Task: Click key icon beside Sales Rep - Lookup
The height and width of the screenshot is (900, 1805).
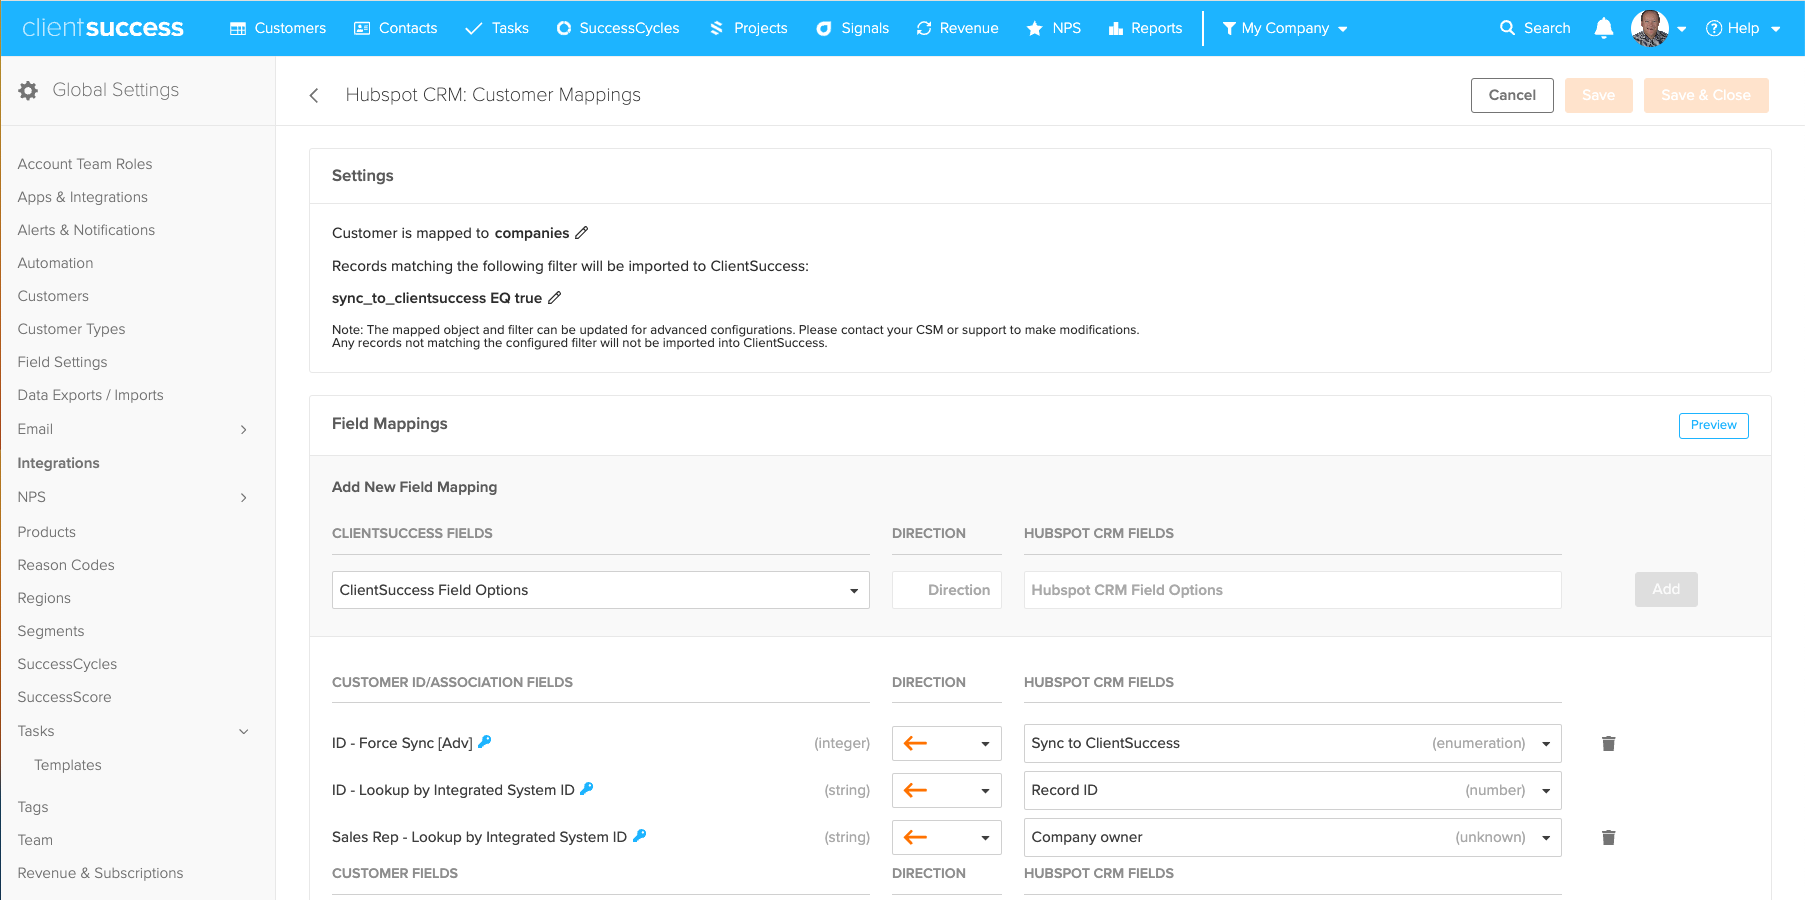Action: (x=640, y=835)
